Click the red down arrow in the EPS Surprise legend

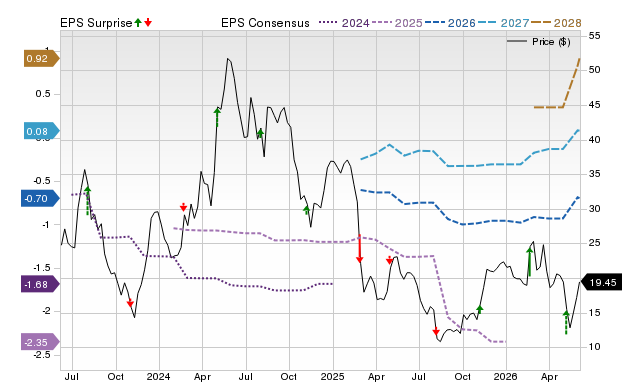click(148, 22)
